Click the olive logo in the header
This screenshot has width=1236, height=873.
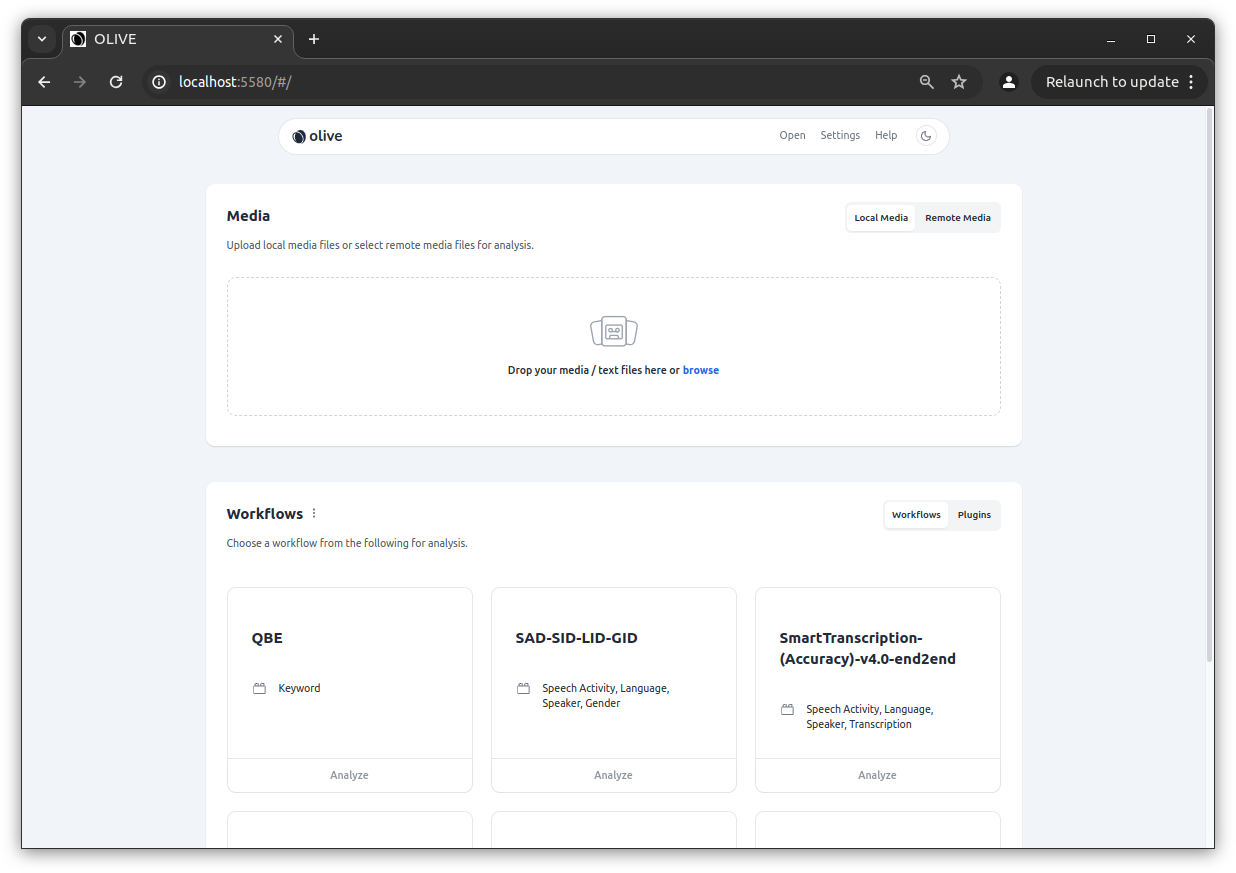298,135
